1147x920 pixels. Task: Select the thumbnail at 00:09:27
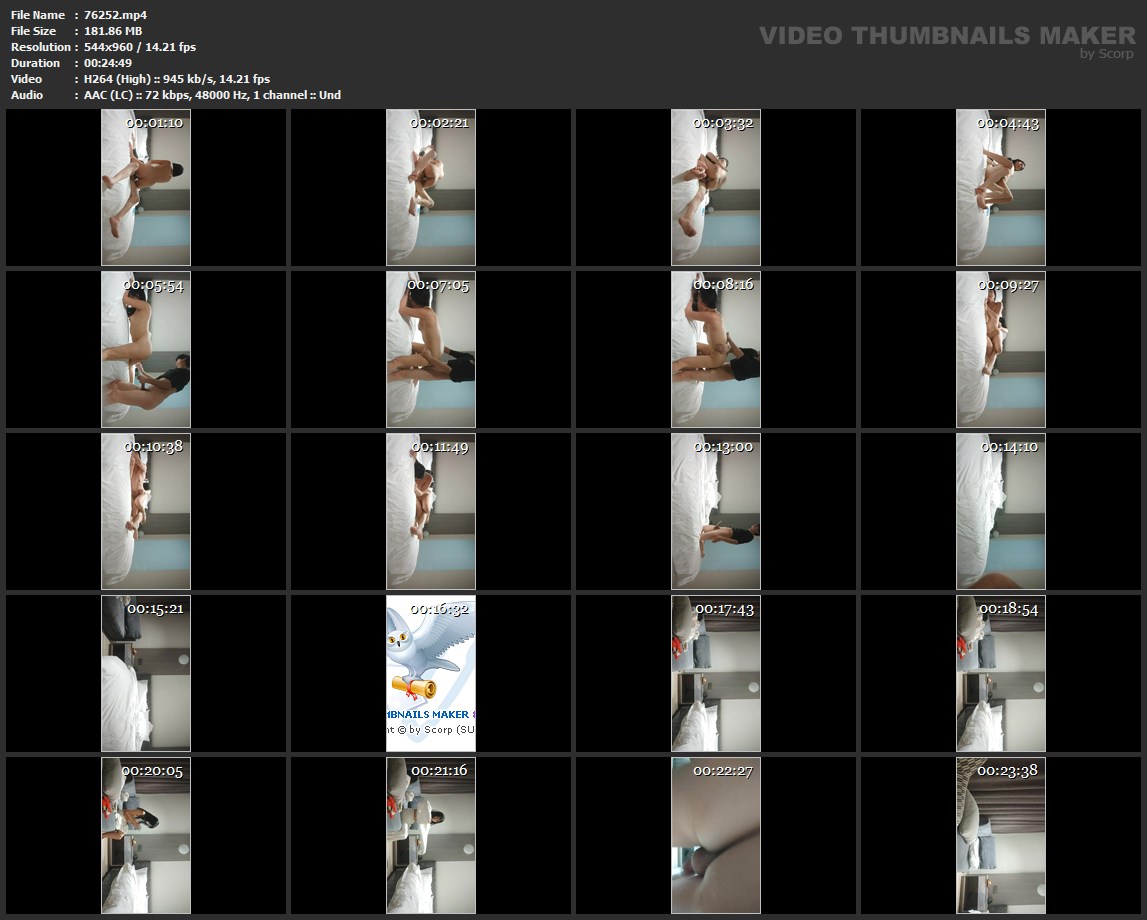point(1001,349)
